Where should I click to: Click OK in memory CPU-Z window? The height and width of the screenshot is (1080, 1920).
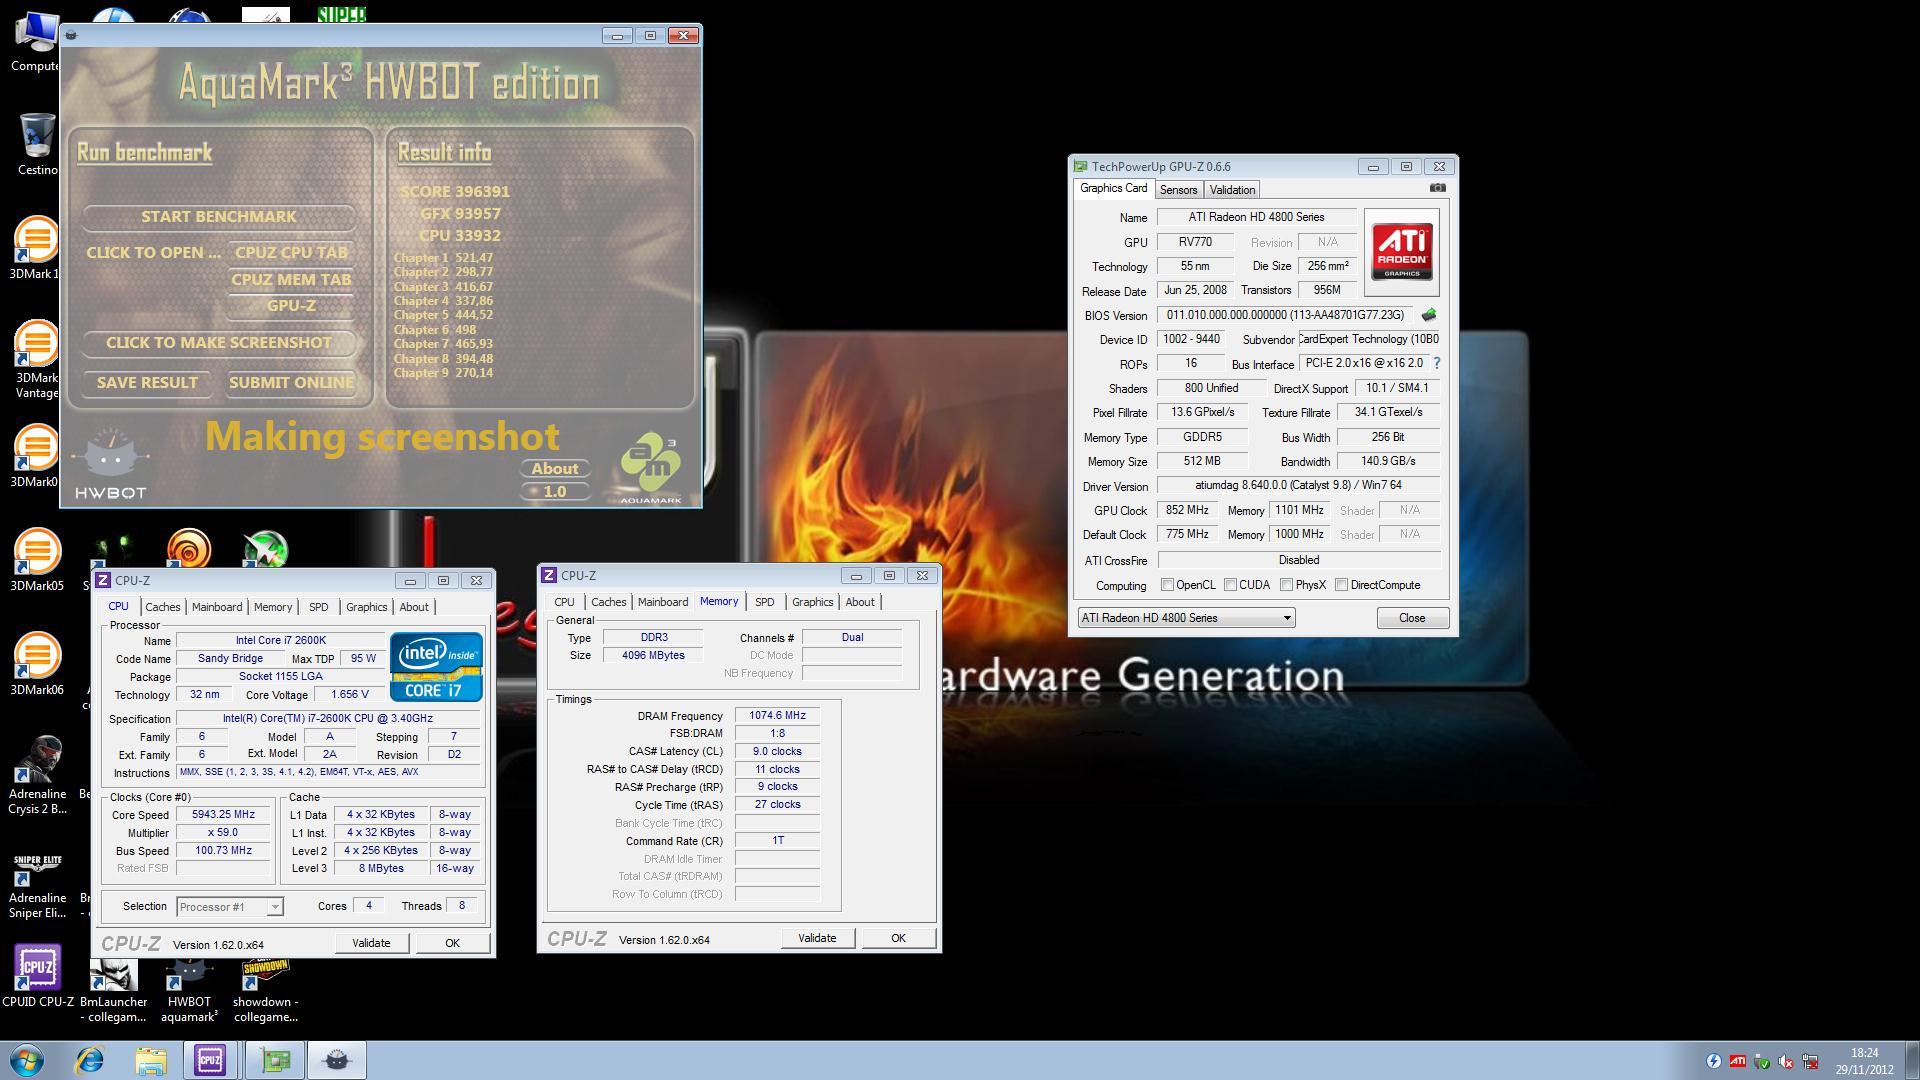tap(898, 938)
